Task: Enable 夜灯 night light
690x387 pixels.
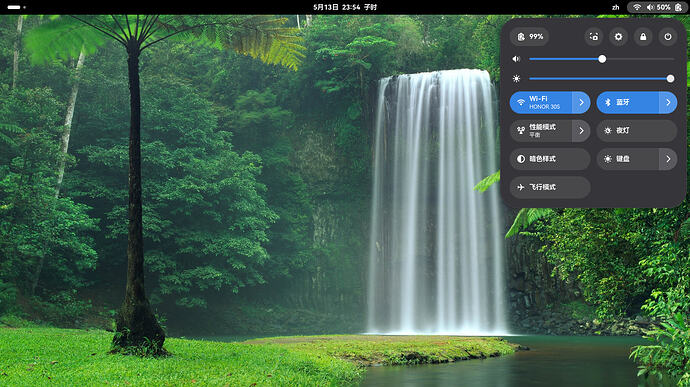Action: click(x=637, y=131)
